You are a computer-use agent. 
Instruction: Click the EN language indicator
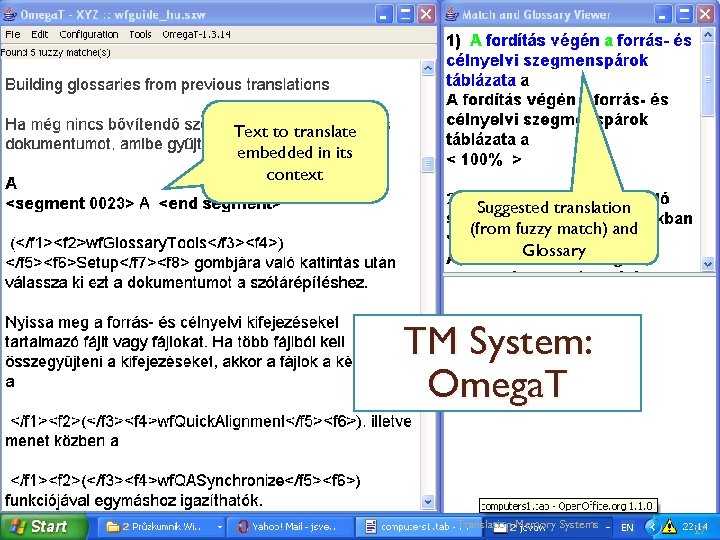click(x=627, y=527)
